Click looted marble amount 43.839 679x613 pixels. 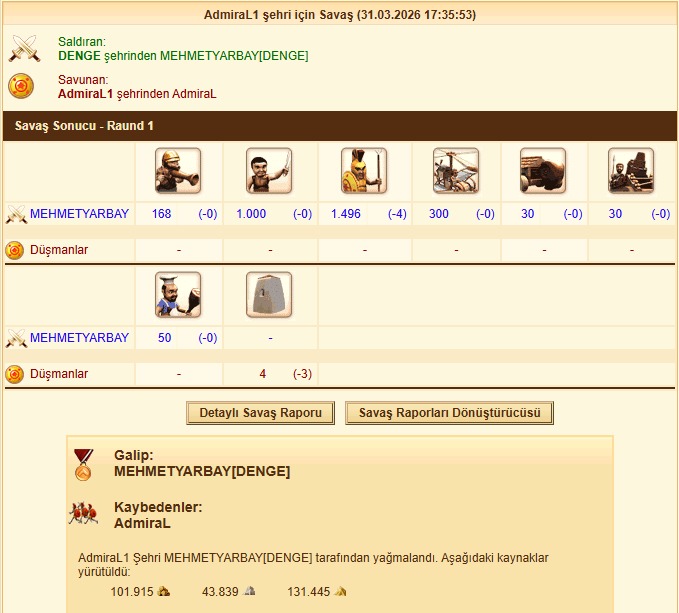tap(220, 592)
